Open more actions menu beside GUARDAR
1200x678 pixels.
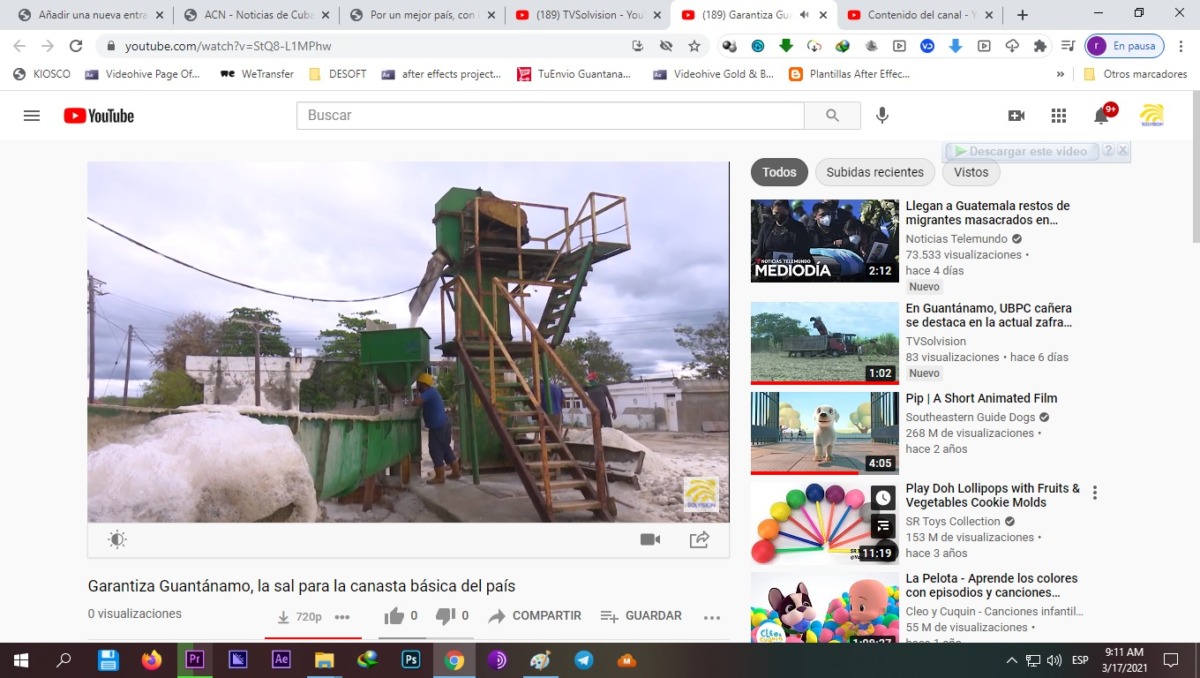coord(712,617)
